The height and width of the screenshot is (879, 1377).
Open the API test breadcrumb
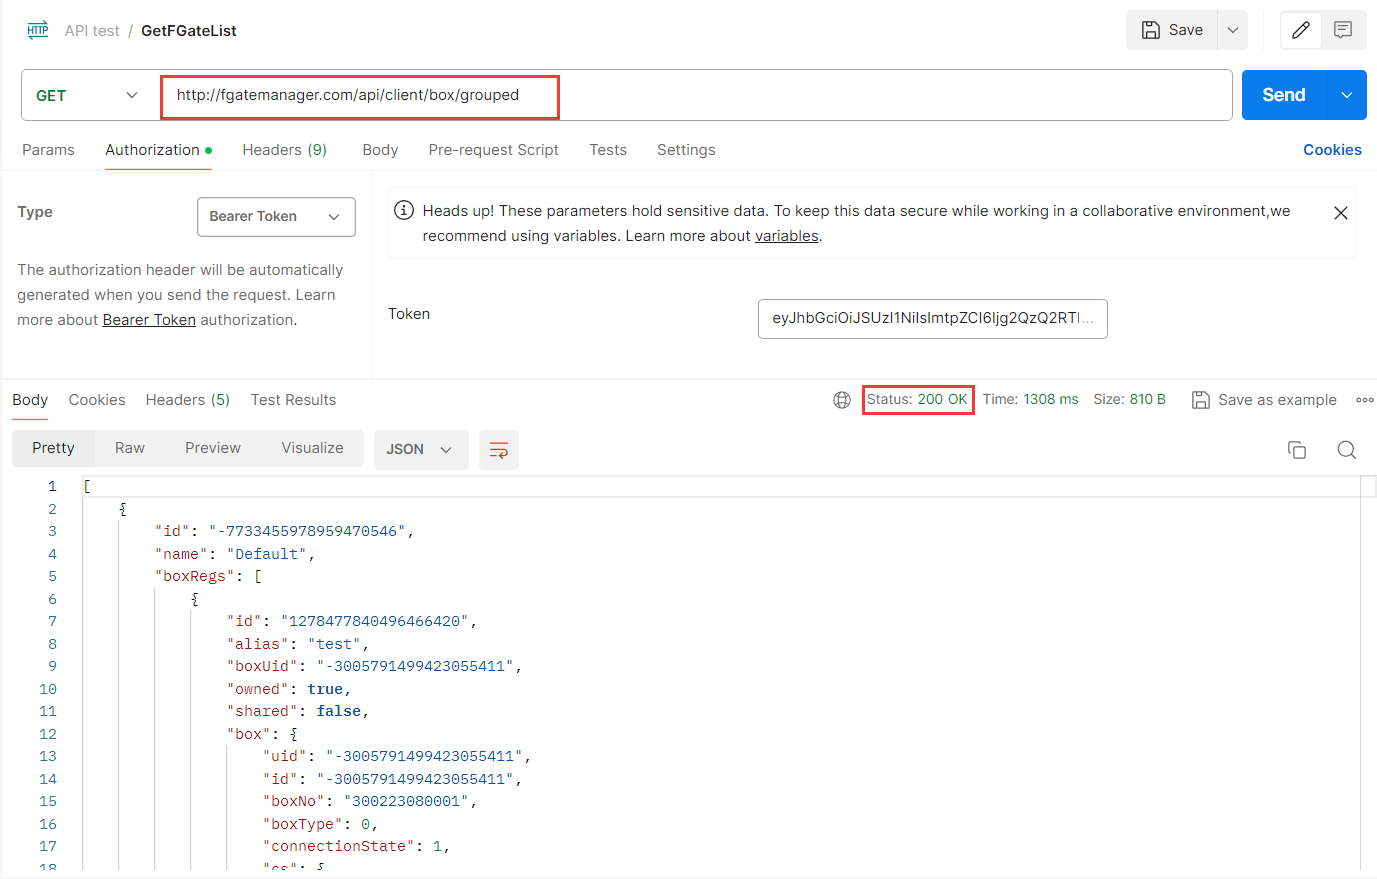point(92,31)
